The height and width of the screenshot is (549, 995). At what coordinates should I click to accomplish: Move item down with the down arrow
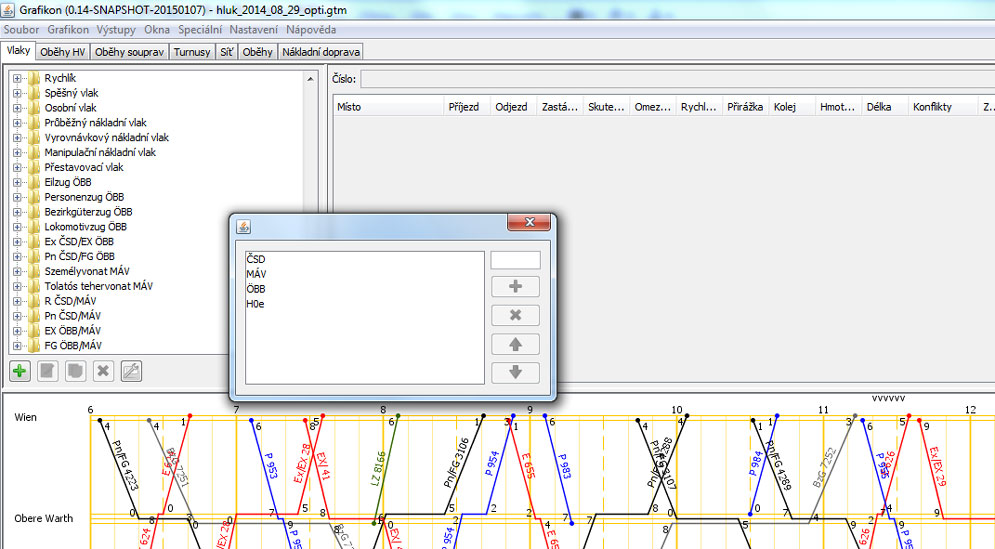pyautogui.click(x=515, y=373)
